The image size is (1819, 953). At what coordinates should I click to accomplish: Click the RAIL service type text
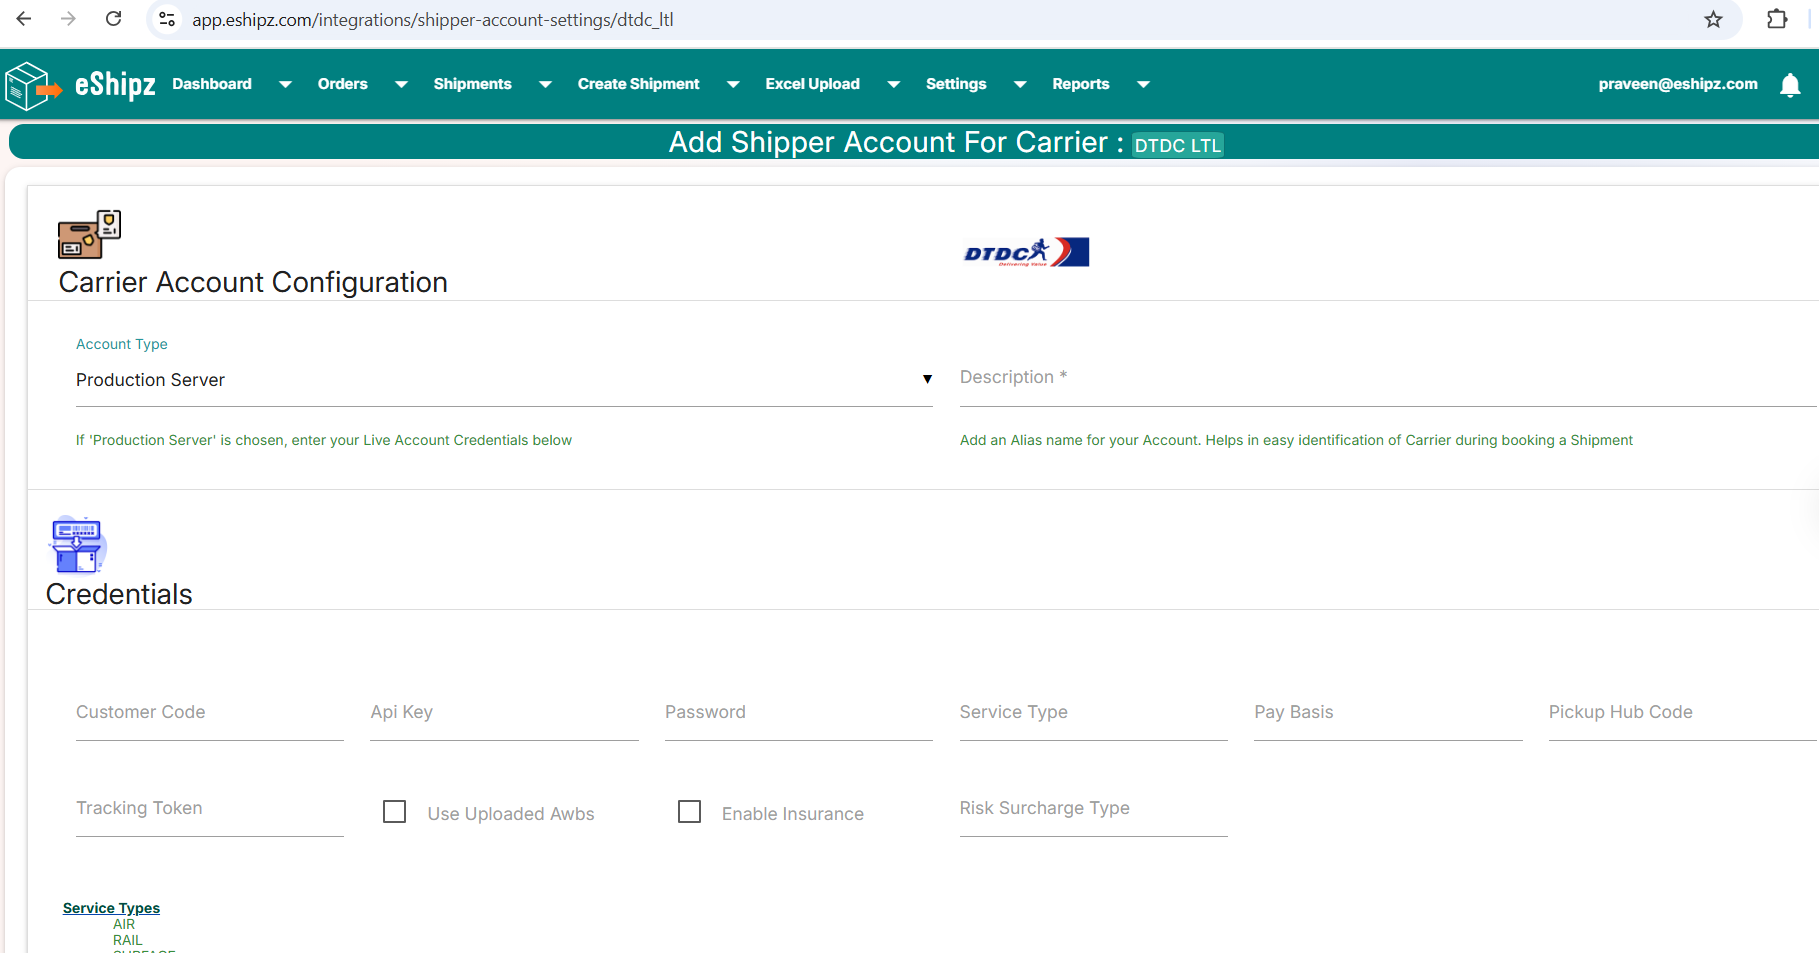(128, 940)
